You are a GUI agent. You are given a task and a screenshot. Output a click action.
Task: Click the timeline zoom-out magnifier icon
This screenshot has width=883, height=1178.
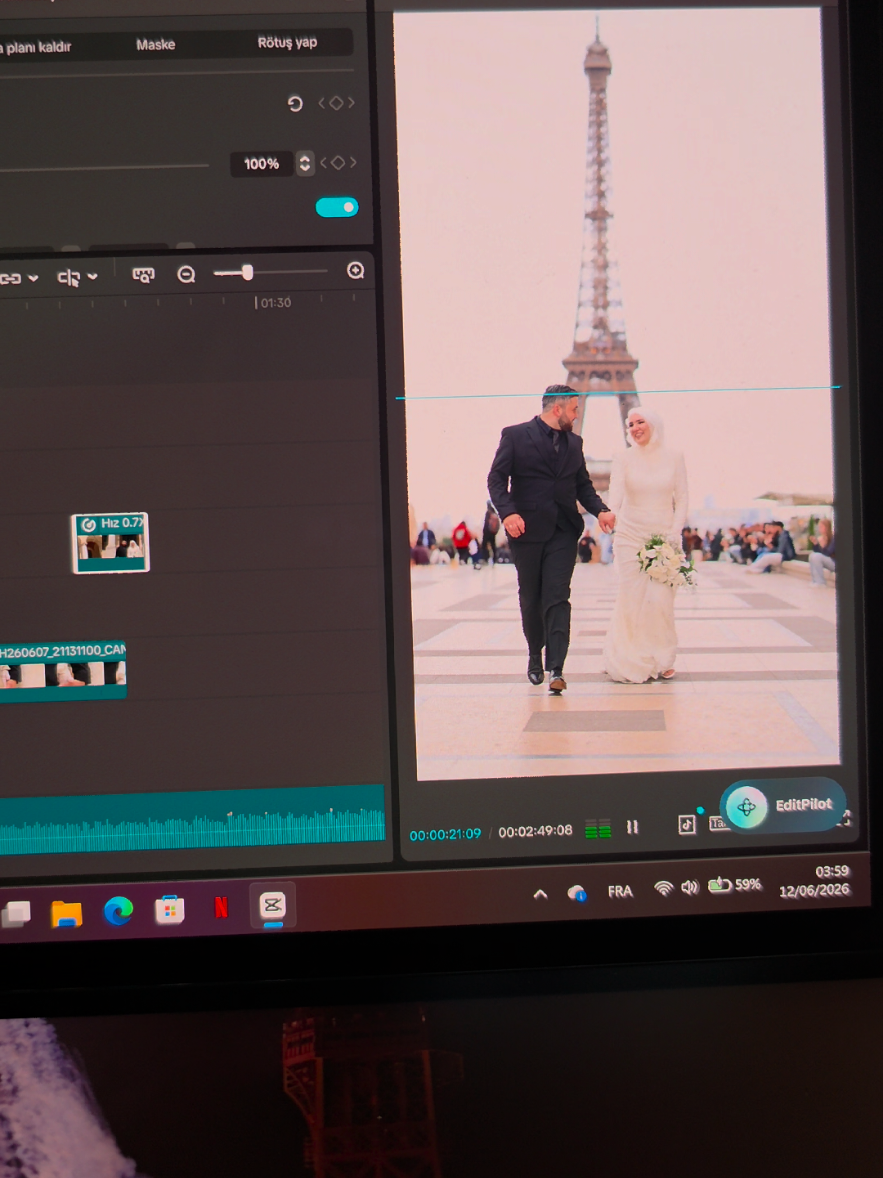186,274
